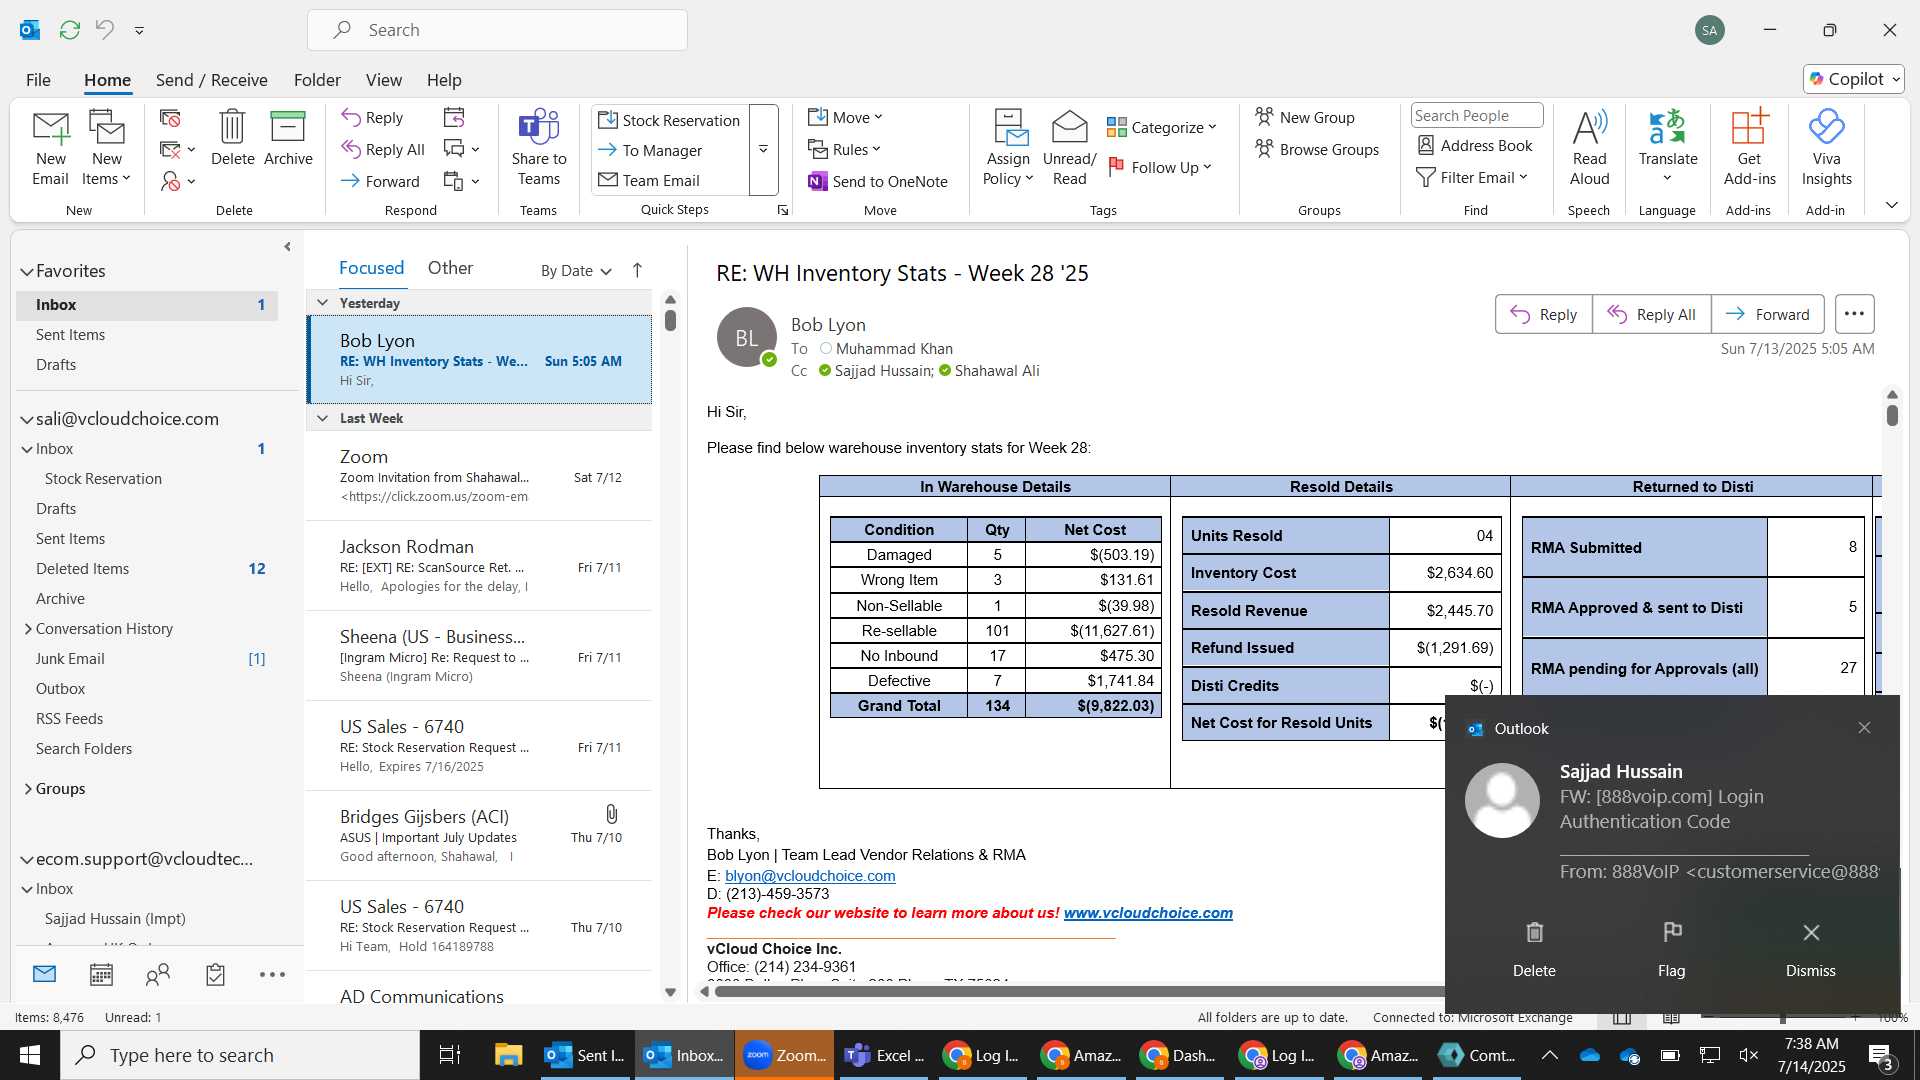Open People view in navigation bar
Screen dimensions: 1920x1080
pos(158,974)
